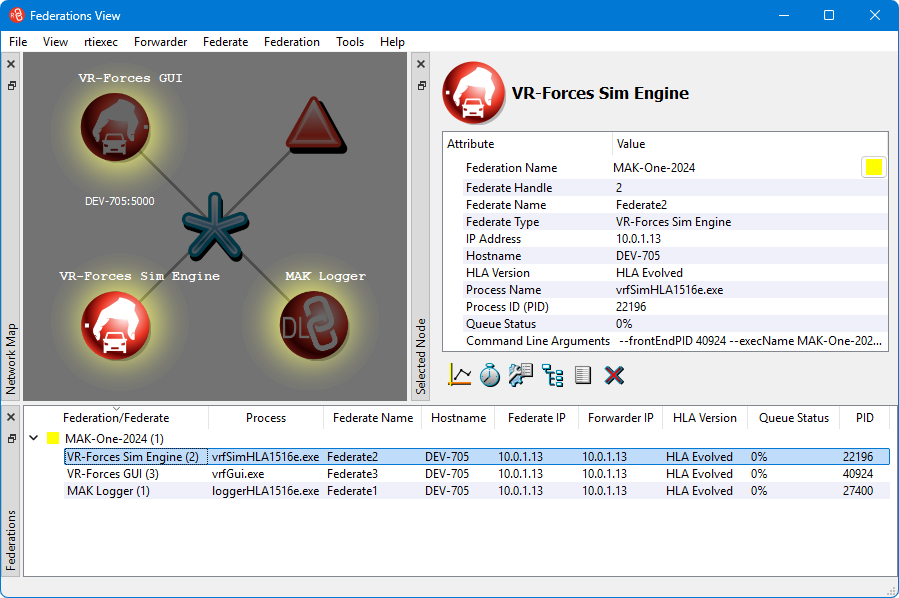This screenshot has height=598, width=899.
Task: Click the red X delete federate icon
Action: coord(614,375)
